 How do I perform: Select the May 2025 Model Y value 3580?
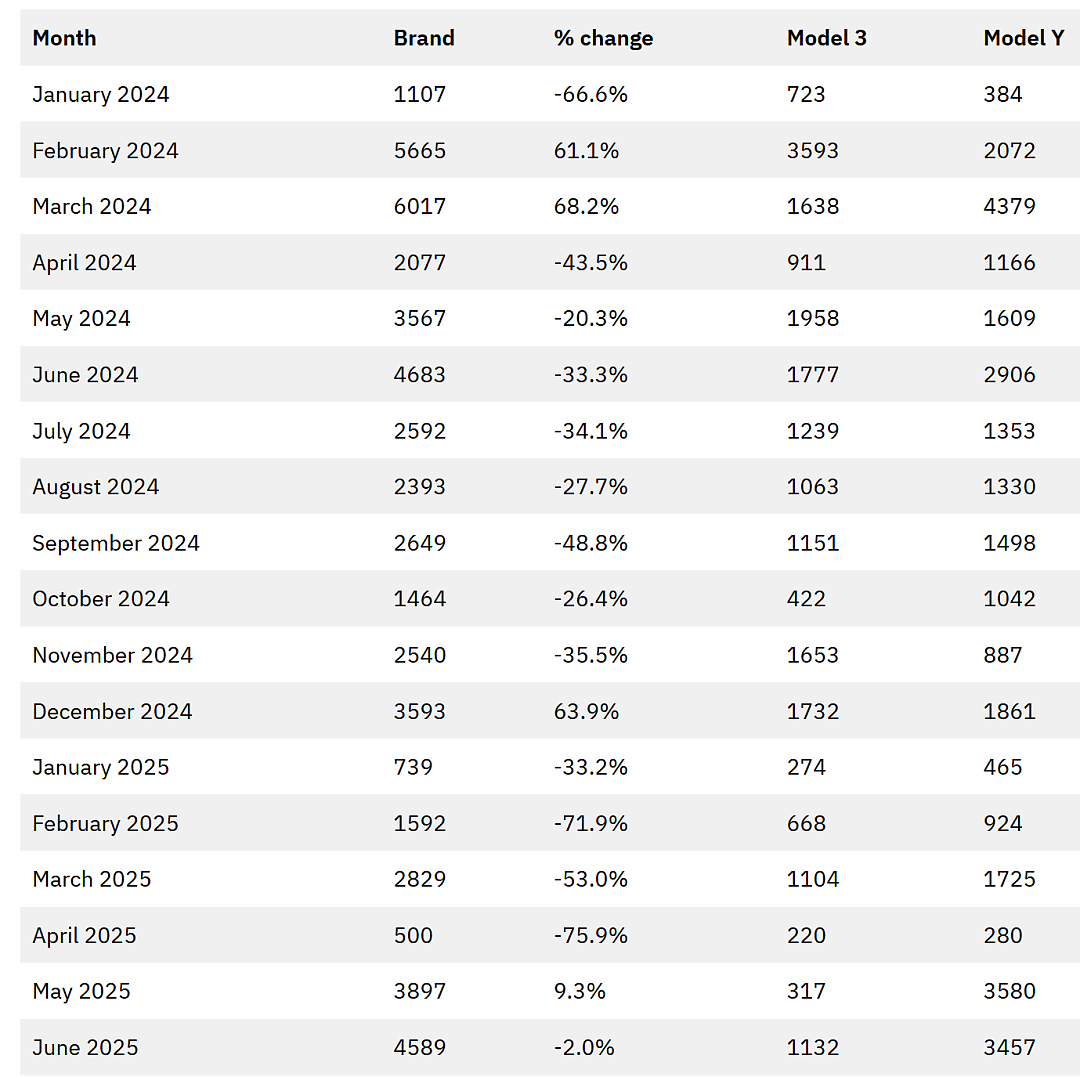pyautogui.click(x=1009, y=991)
